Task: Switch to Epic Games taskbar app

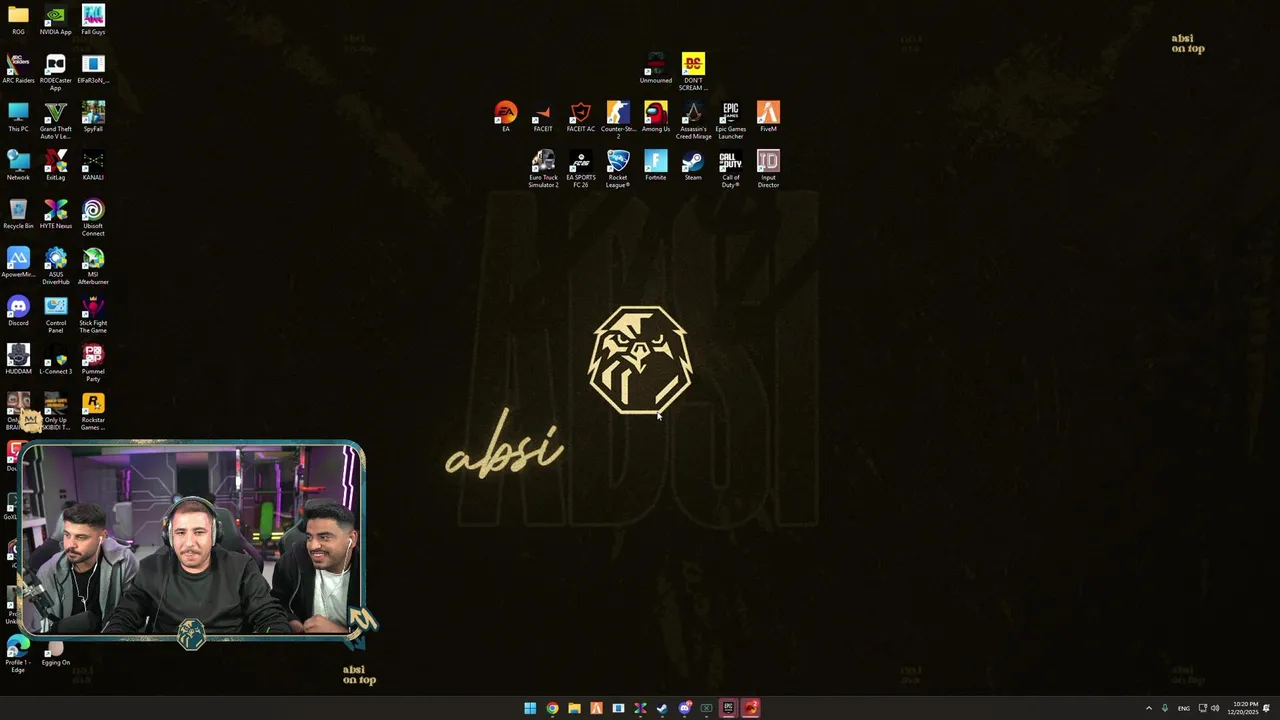Action: click(x=728, y=708)
